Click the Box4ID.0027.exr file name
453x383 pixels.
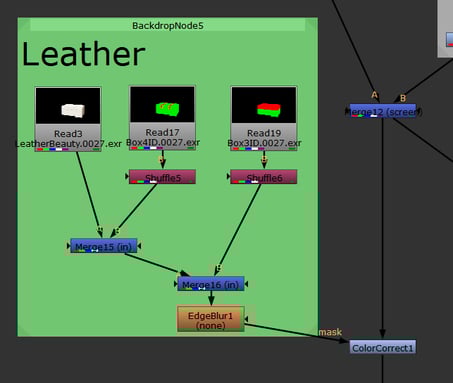163,142
